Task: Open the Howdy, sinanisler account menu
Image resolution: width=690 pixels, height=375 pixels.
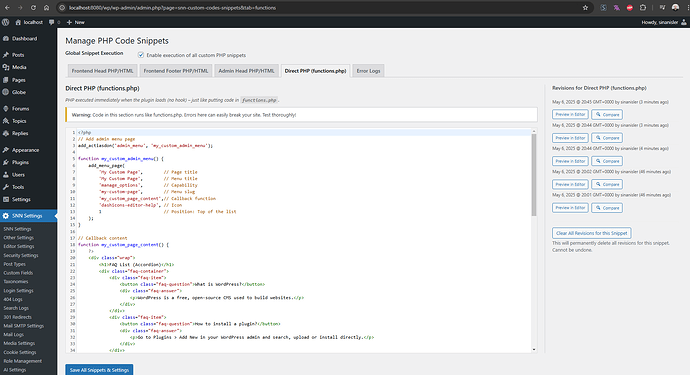Action: pos(664,22)
